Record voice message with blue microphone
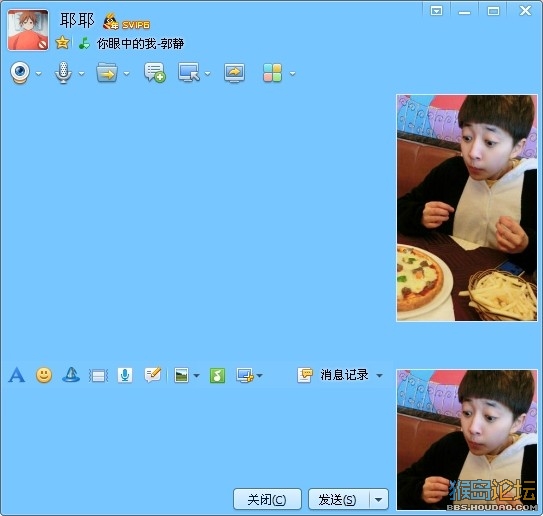 click(125, 375)
